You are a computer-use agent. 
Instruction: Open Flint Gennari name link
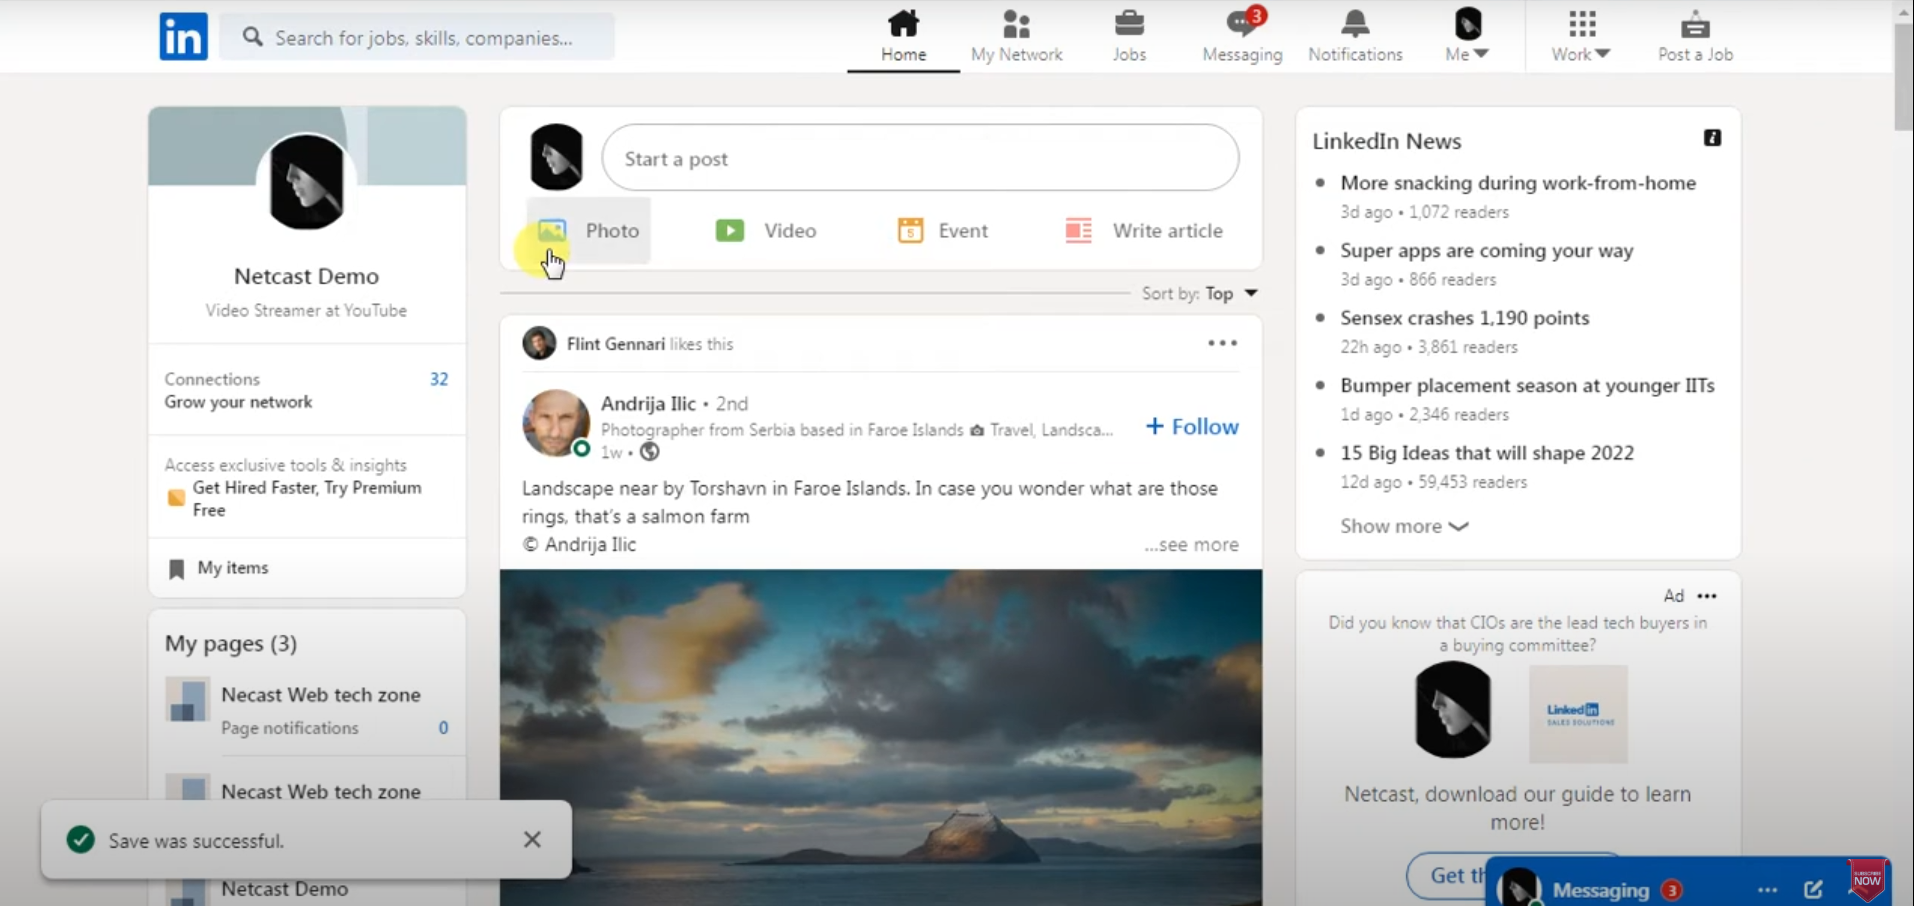point(615,344)
